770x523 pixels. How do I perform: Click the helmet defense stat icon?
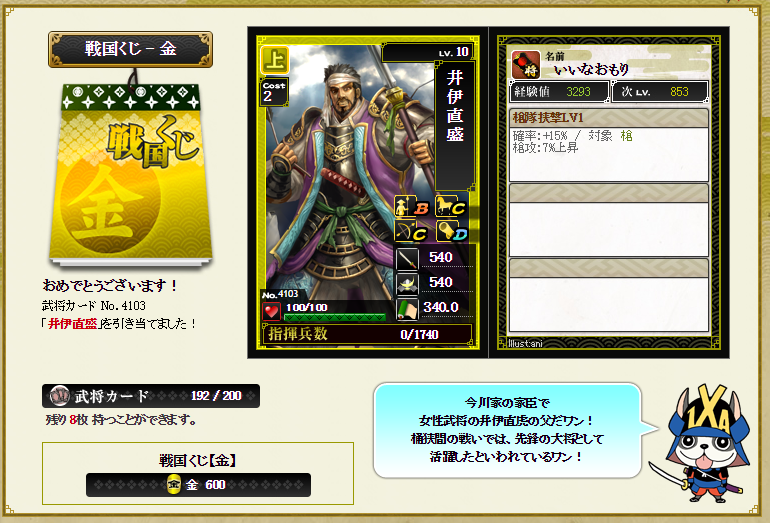407,283
